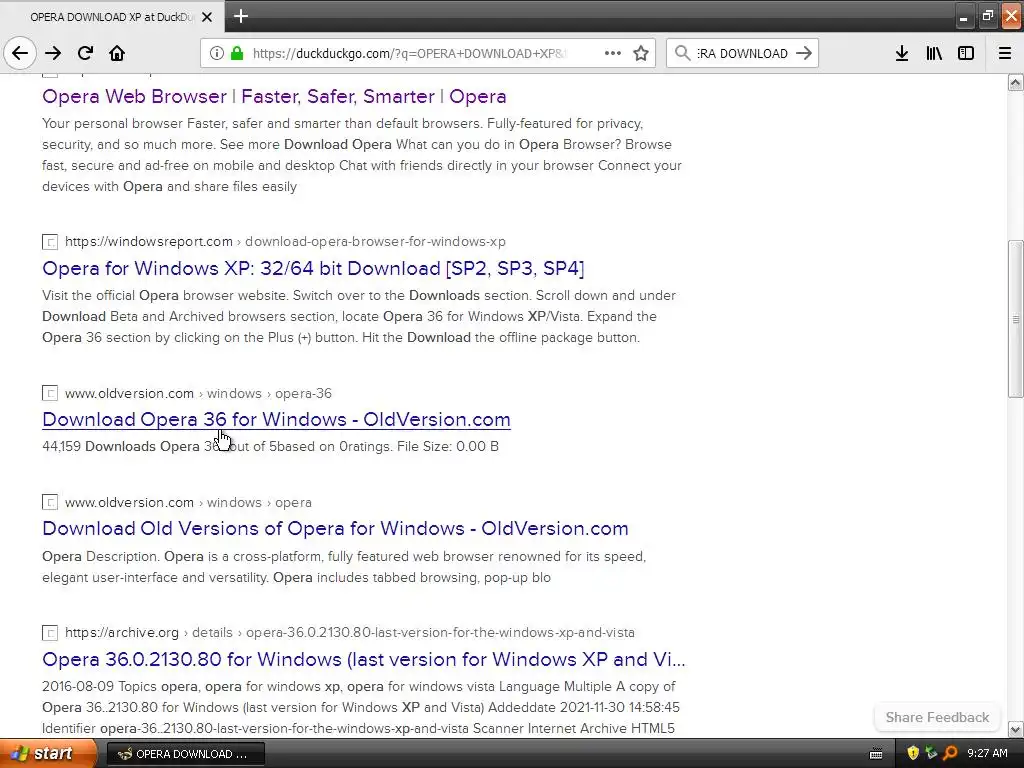Click the keyboard icon in taskbar
The image size is (1024, 768).
(876, 754)
